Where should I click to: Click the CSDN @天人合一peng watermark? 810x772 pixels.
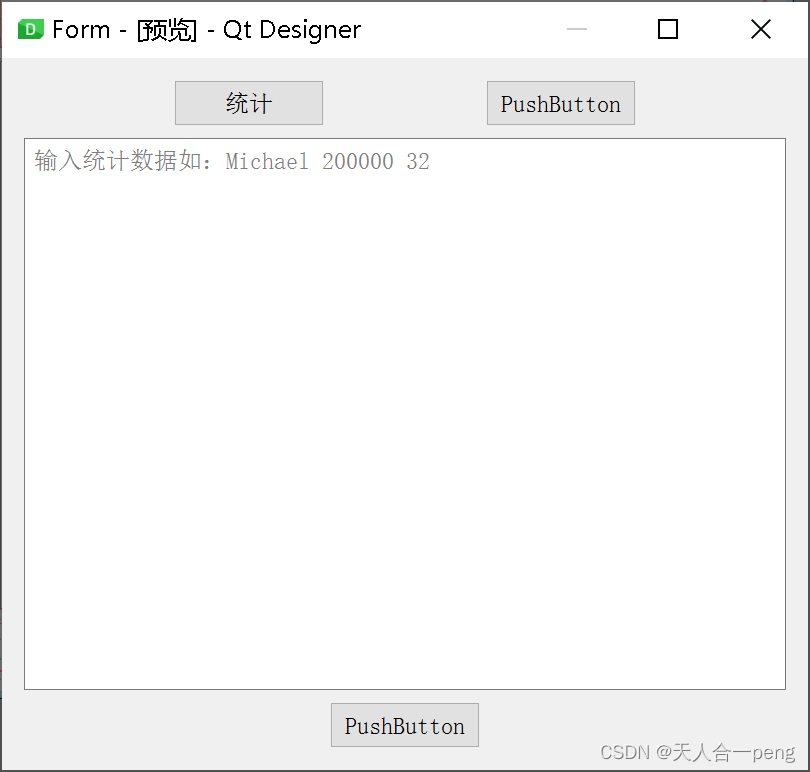[698, 752]
